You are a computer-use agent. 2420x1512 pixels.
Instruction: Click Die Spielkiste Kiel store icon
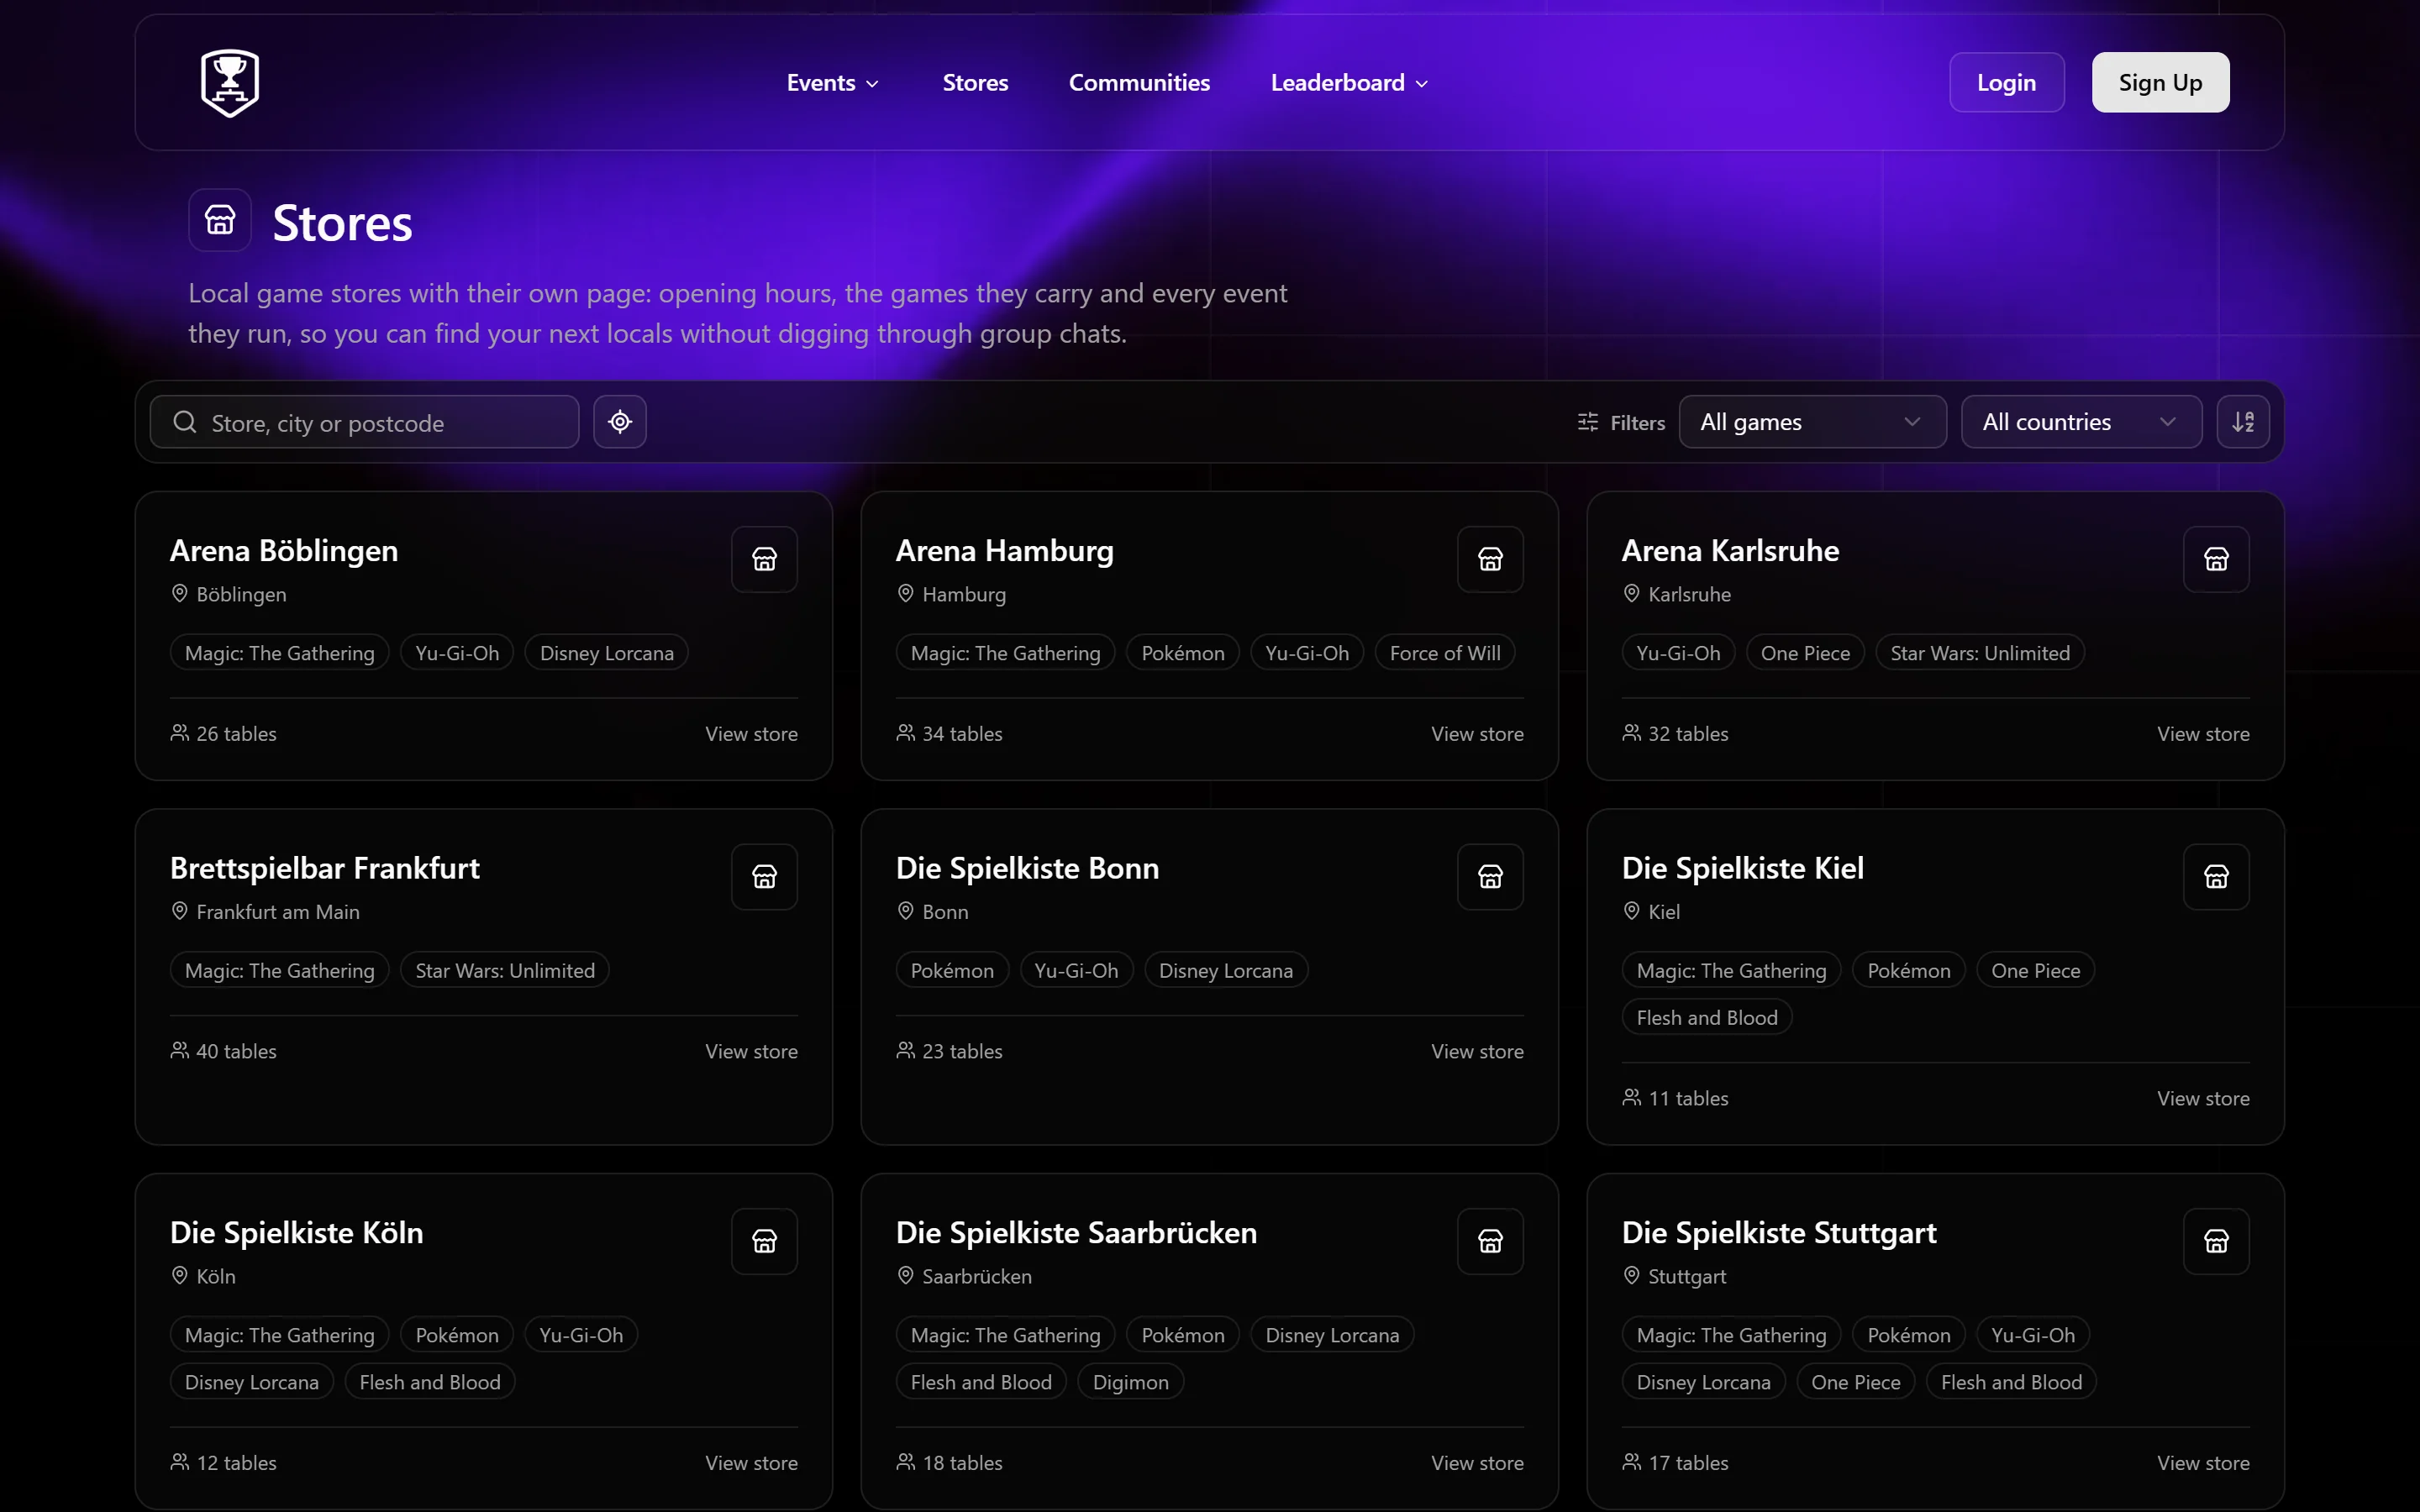(x=2216, y=877)
